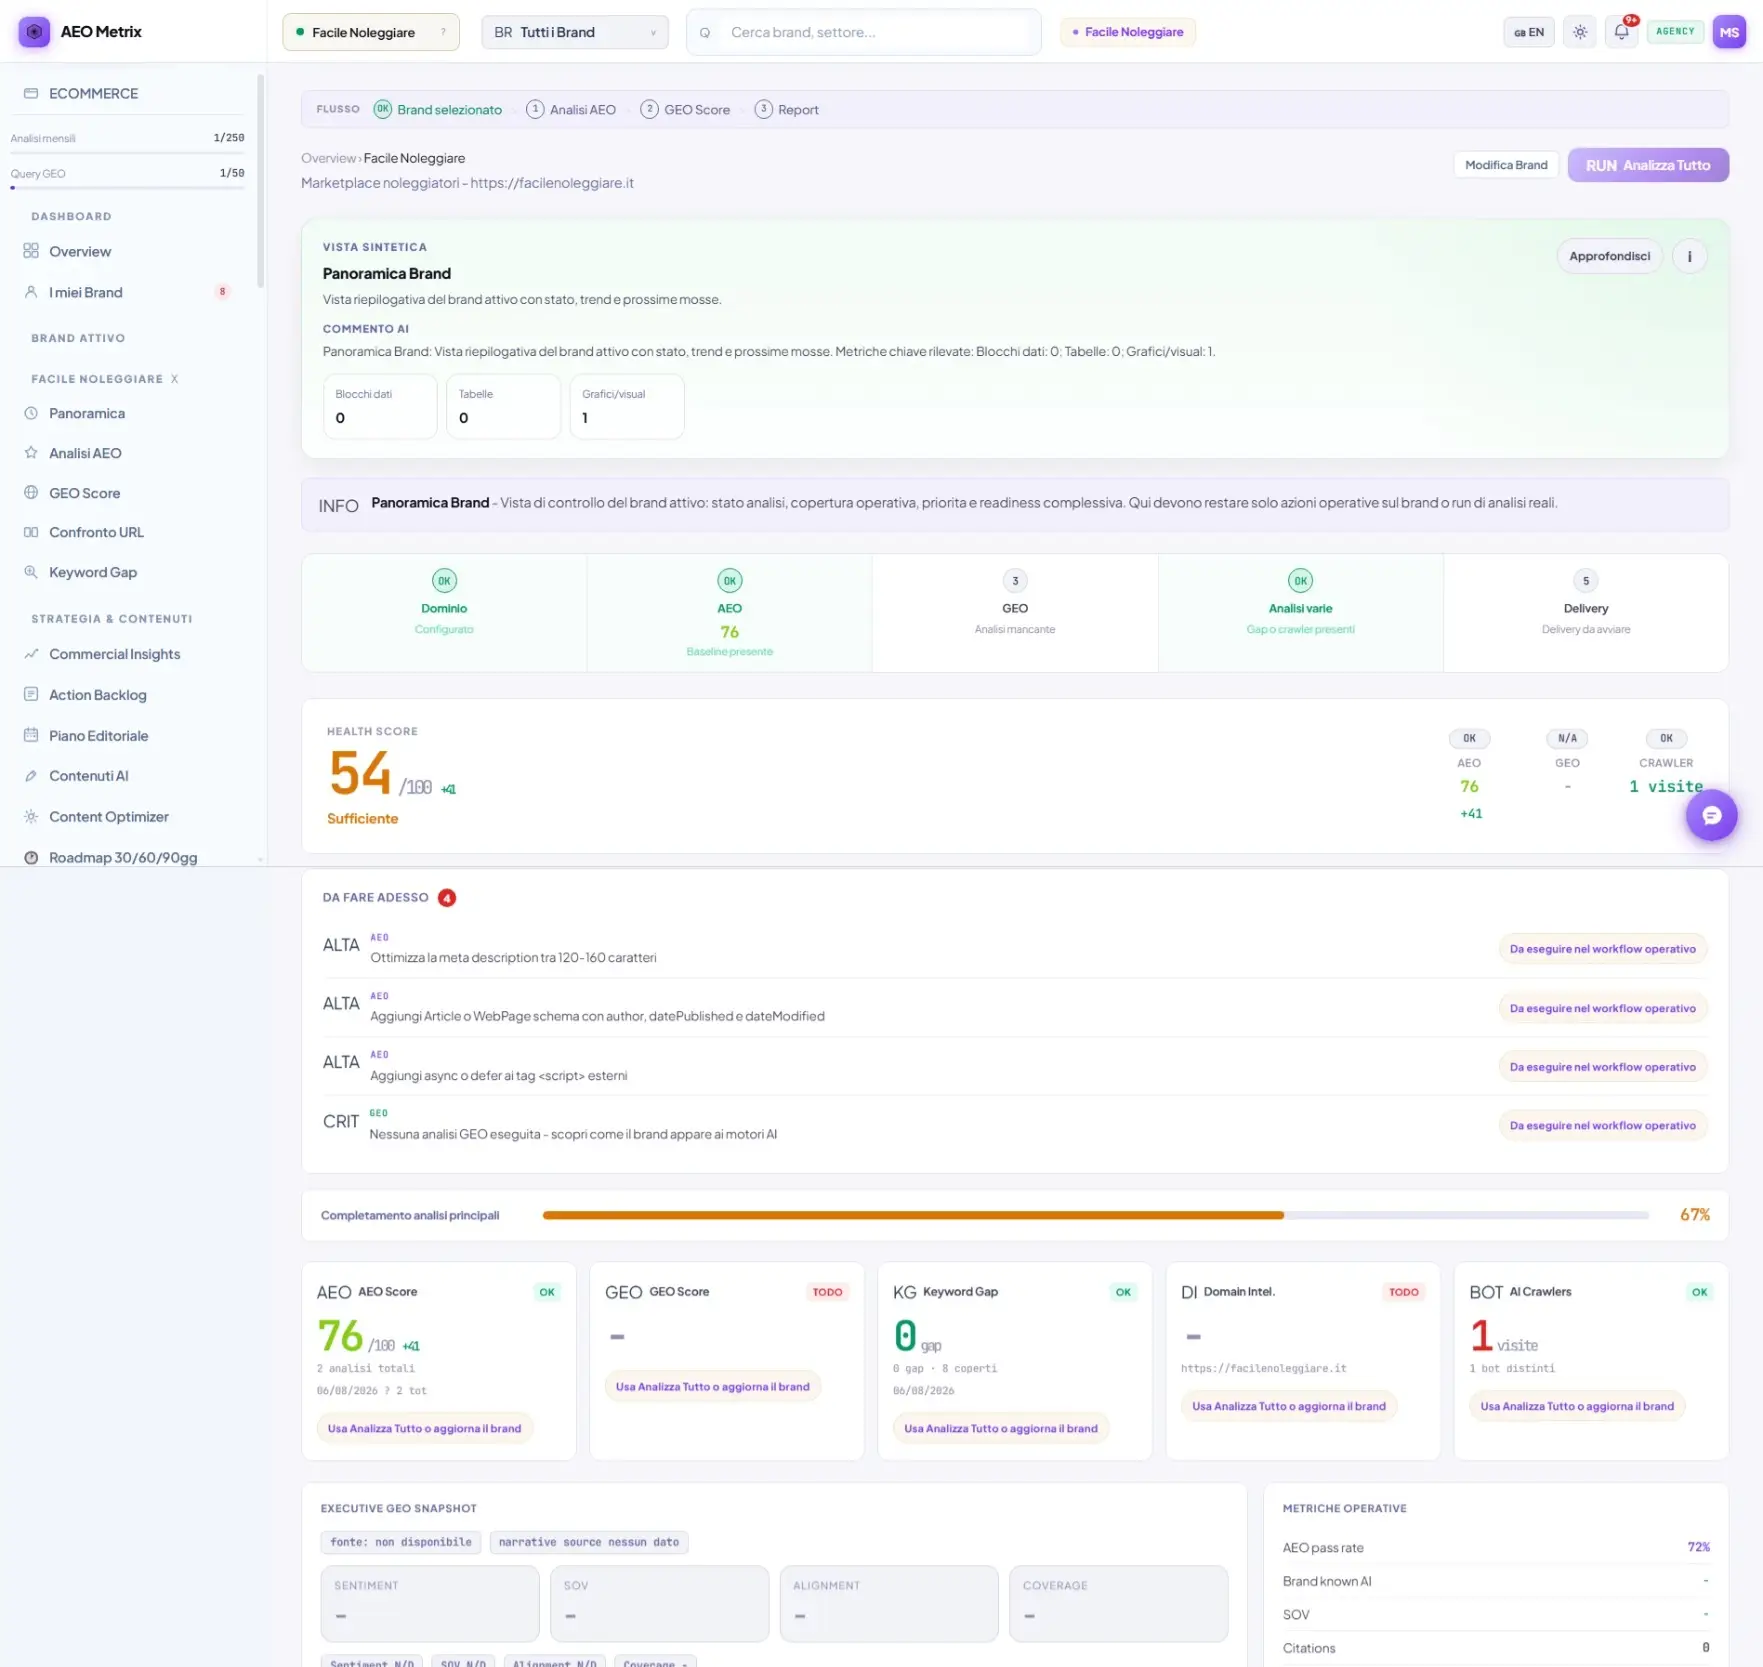Click the AEO Metrix logo icon

coord(34,32)
